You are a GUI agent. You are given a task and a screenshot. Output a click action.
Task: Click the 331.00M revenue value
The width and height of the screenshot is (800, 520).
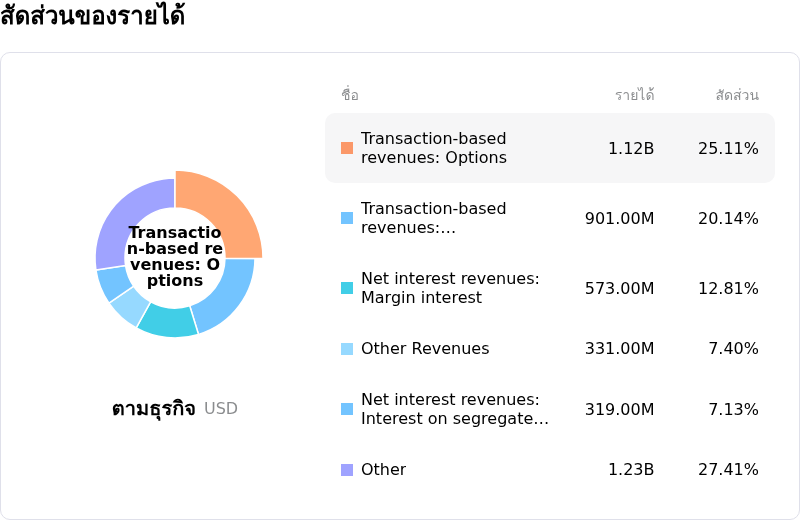tap(619, 349)
